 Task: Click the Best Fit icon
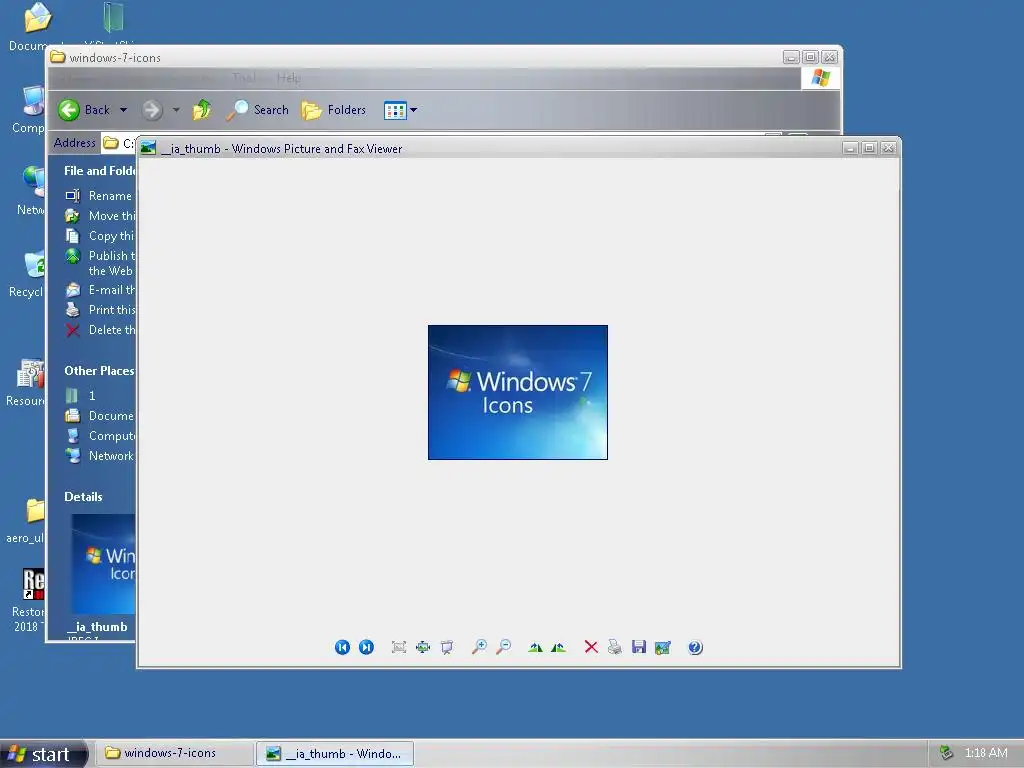point(398,647)
